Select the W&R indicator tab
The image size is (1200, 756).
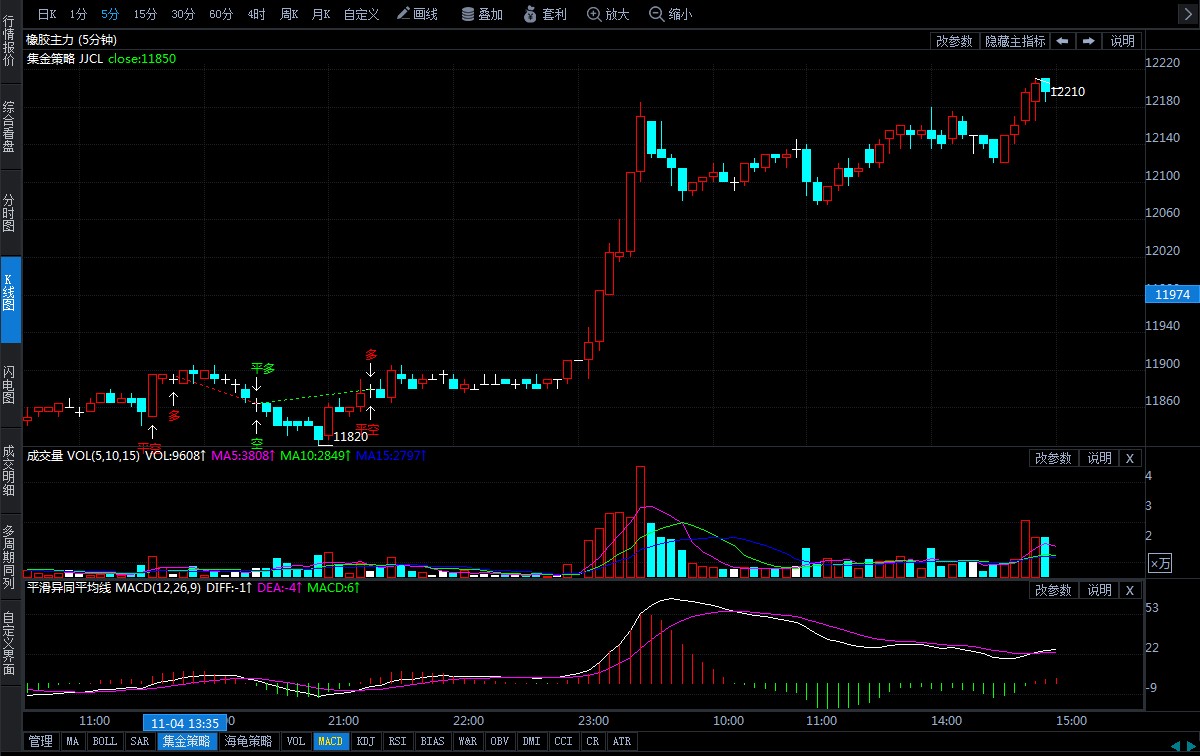[467, 742]
